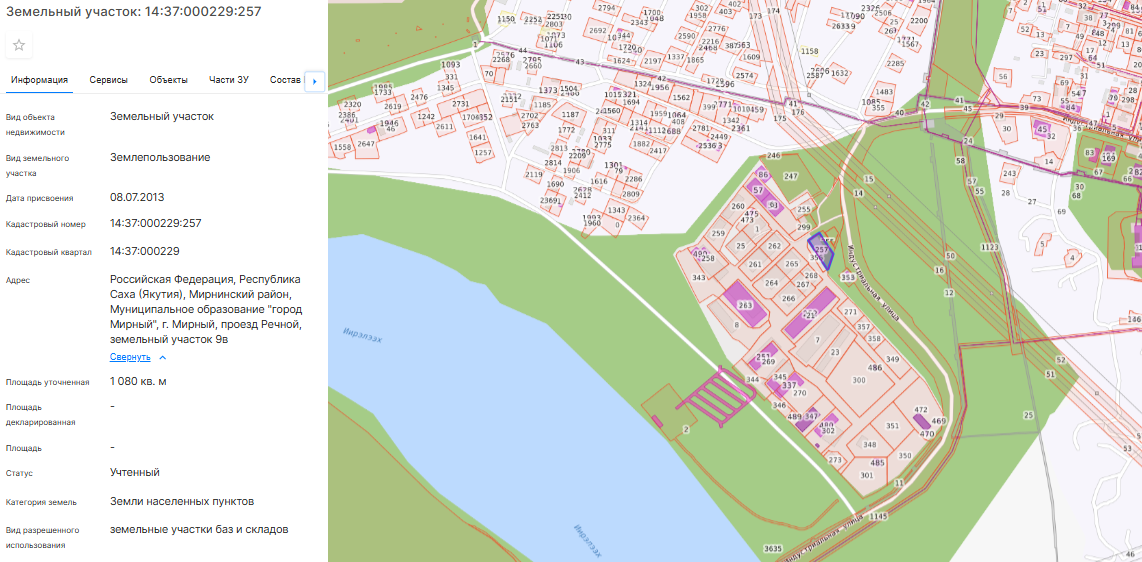The width and height of the screenshot is (1142, 562).
Task: Select the Части ЗУ tab
Action: point(229,80)
